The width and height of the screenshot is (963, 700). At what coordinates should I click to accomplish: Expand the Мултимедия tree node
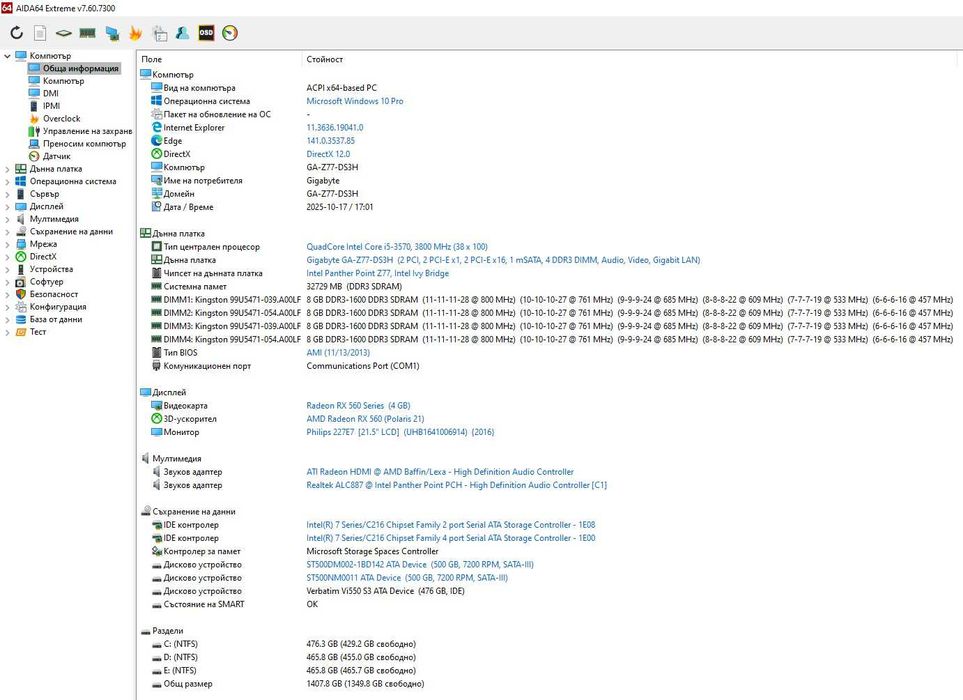[x=7, y=219]
